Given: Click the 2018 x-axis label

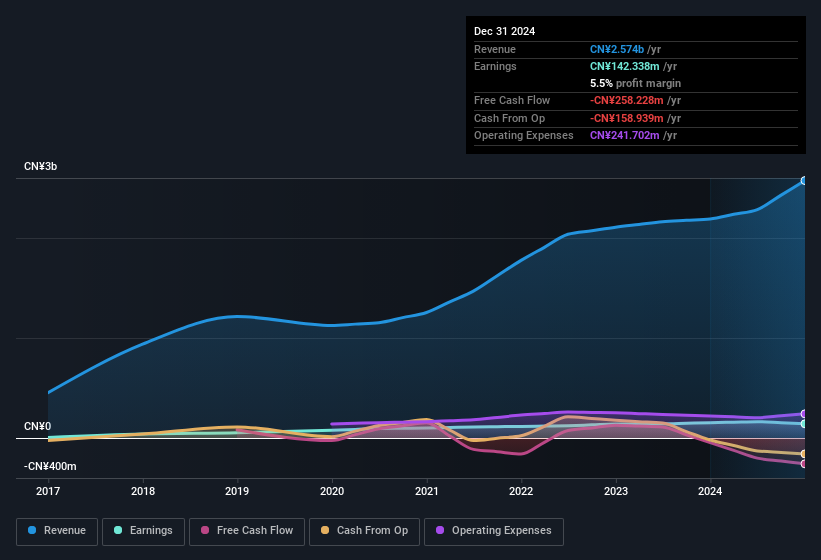Looking at the screenshot, I should 143,491.
